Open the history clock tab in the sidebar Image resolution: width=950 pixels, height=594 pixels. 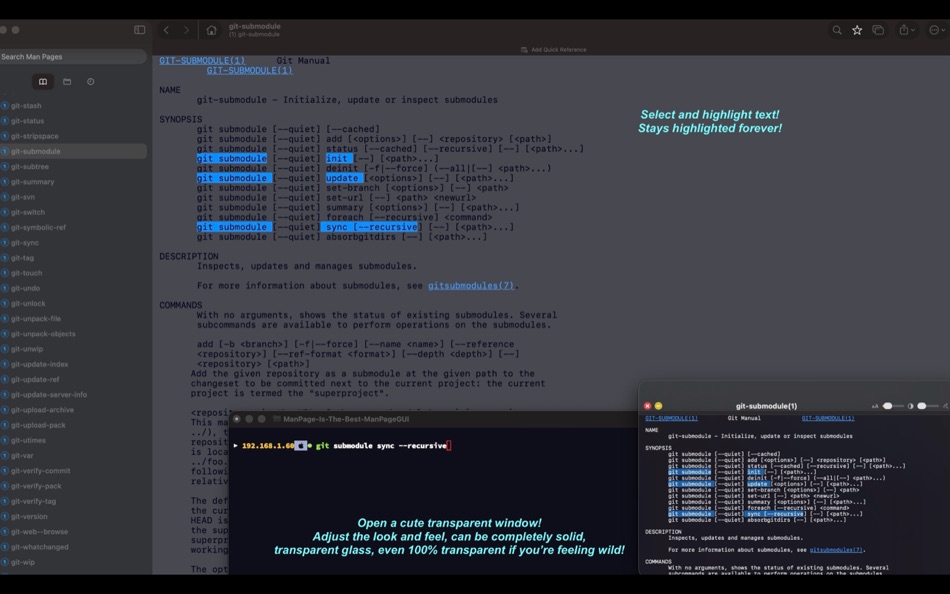tap(90, 81)
